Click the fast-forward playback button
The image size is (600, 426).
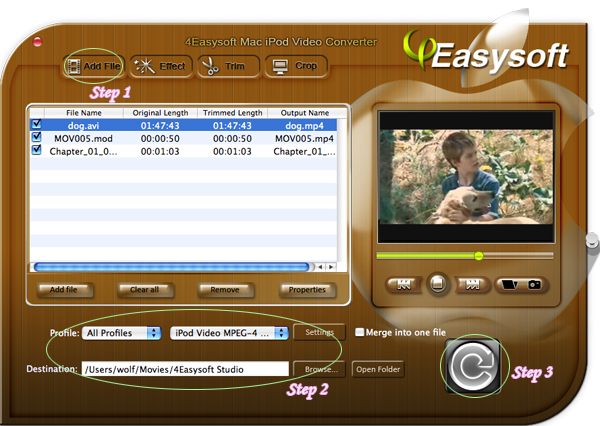pos(472,284)
